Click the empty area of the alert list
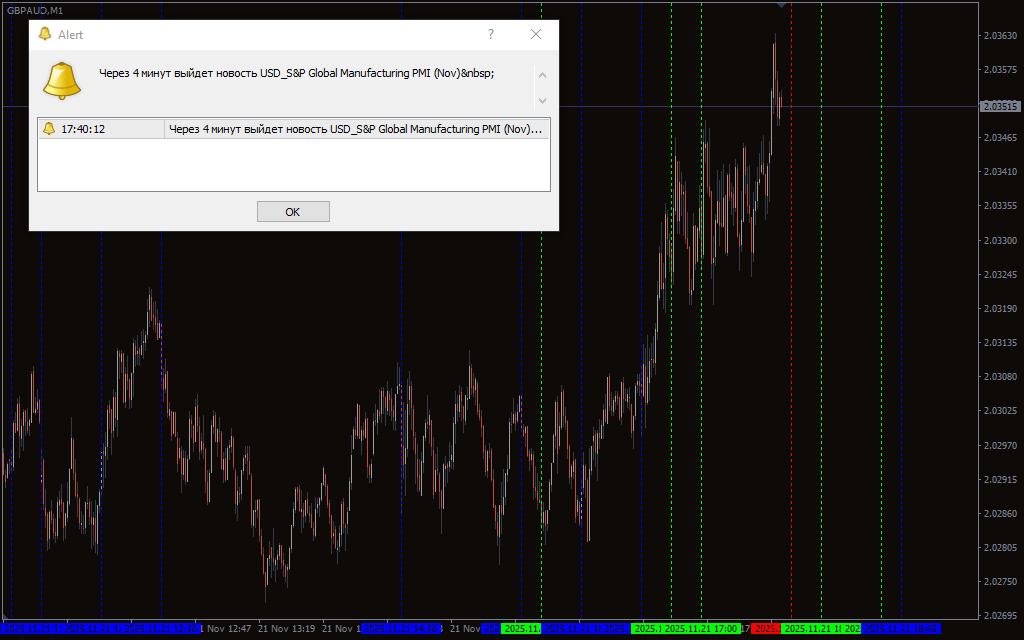 (x=293, y=164)
